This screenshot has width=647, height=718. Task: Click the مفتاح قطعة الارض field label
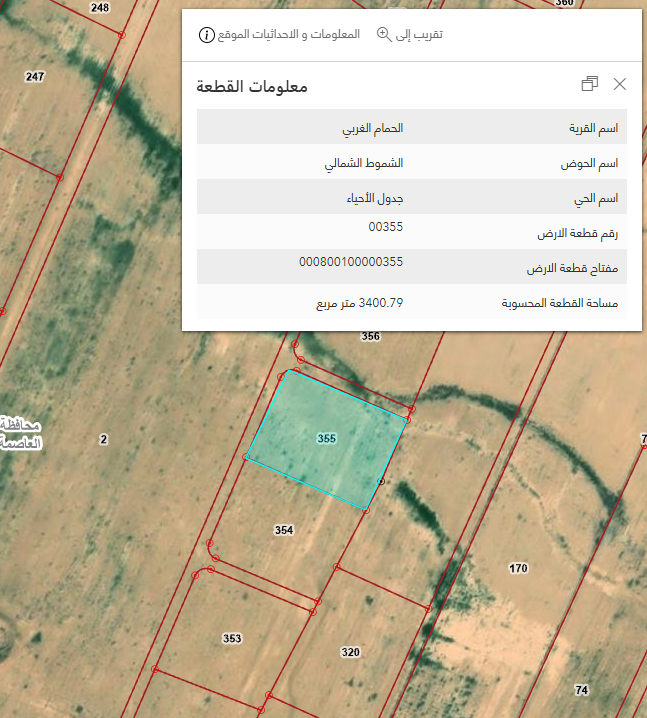click(x=572, y=268)
